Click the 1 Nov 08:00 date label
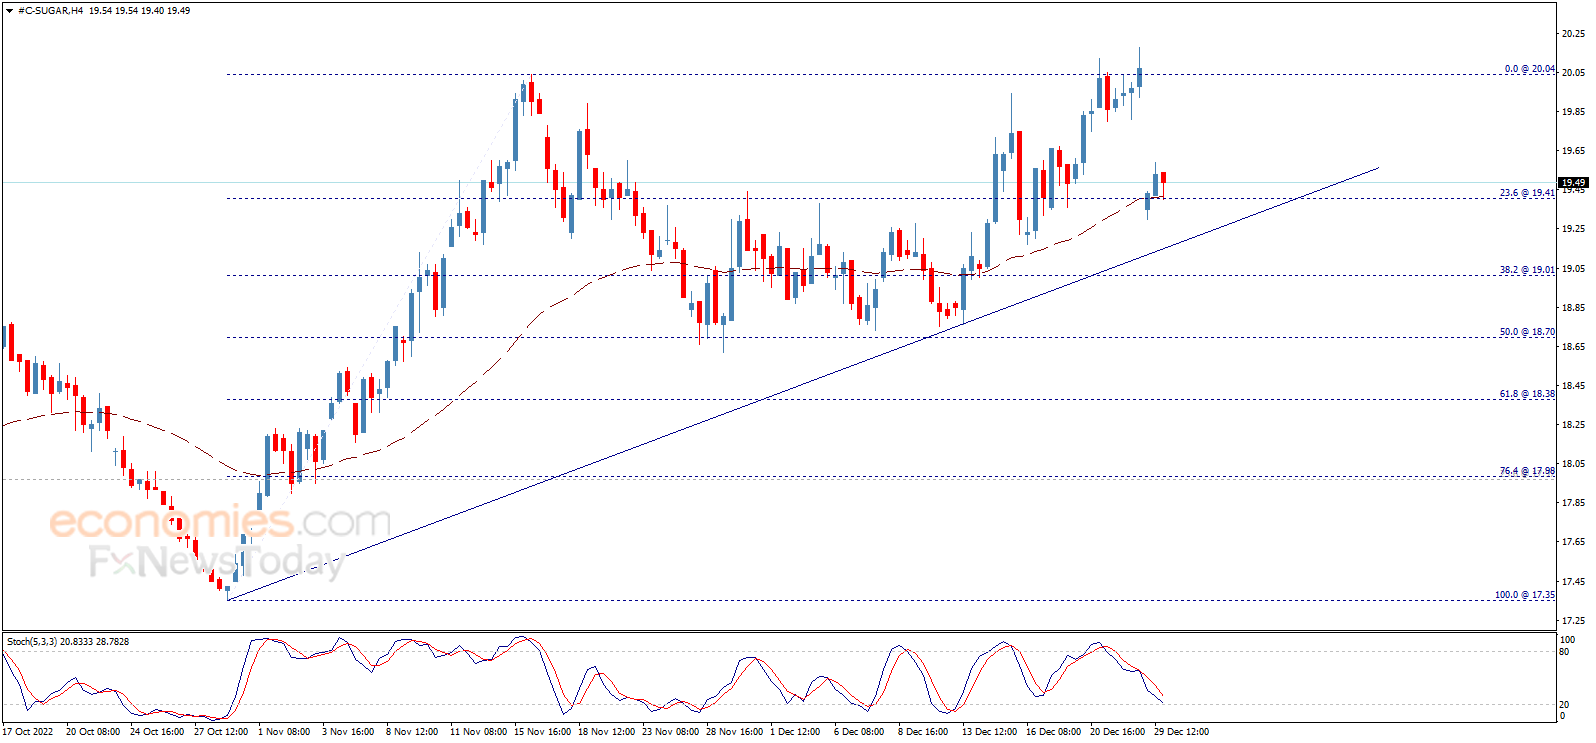Viewport: 1596px width, 743px height. click(284, 732)
